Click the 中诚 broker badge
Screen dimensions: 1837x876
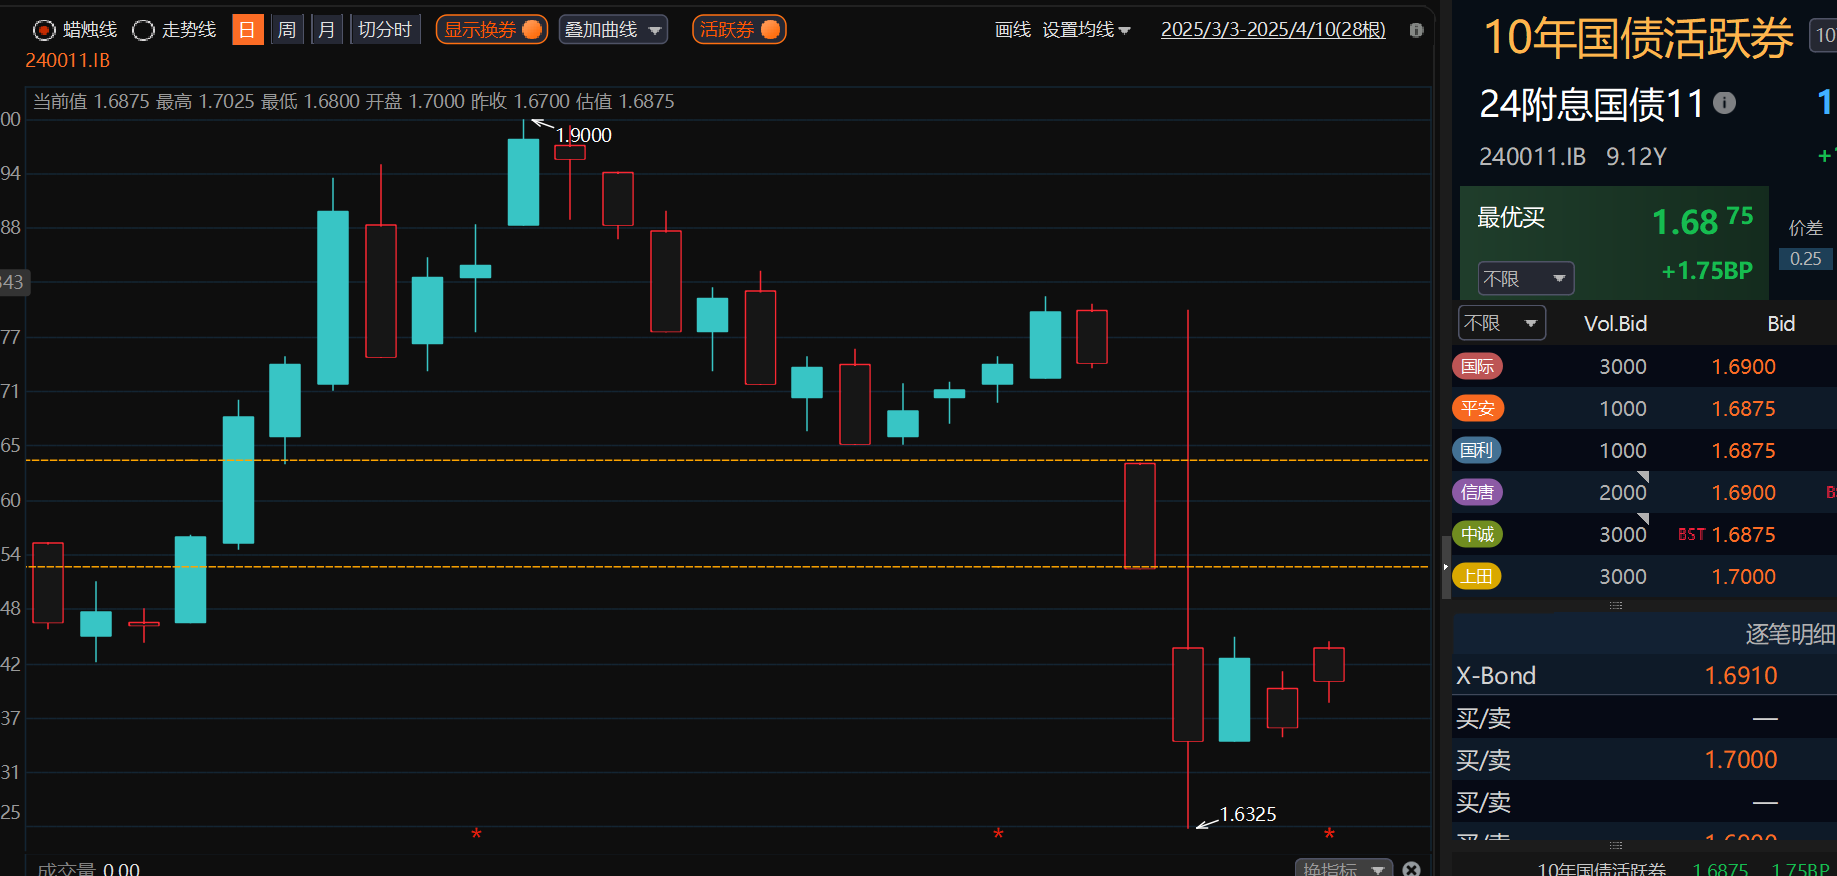click(x=1477, y=534)
